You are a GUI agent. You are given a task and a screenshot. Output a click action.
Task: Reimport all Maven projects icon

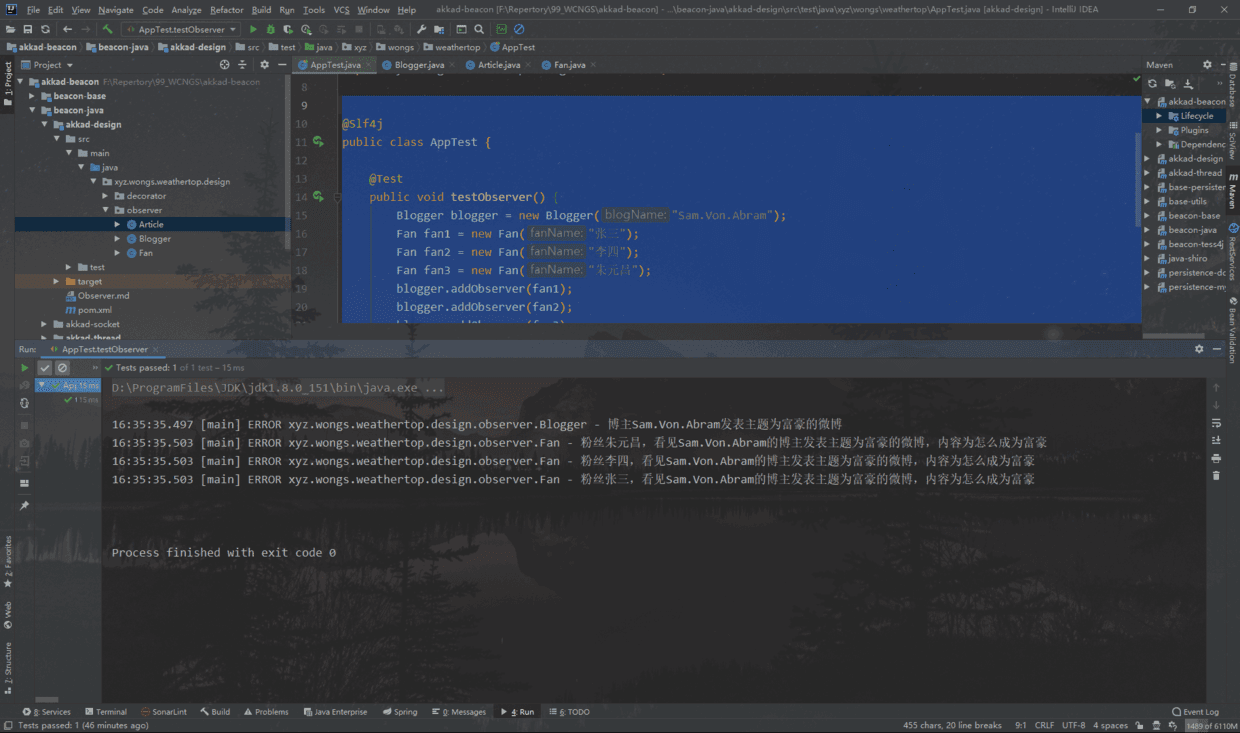pyautogui.click(x=1153, y=84)
